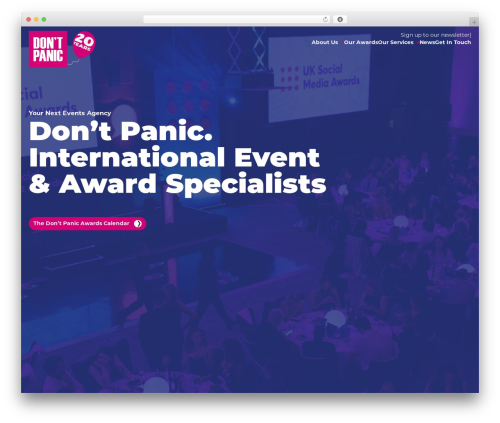
Task: Minimize the window with the yellow button
Action: [x=36, y=20]
